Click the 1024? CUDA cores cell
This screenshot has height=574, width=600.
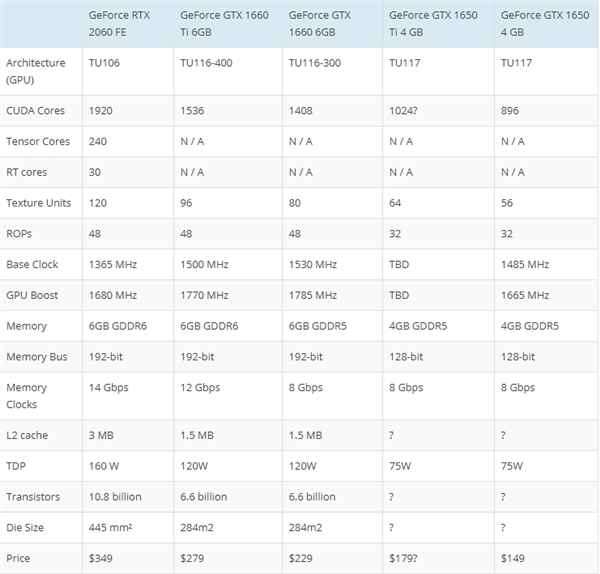point(404,110)
